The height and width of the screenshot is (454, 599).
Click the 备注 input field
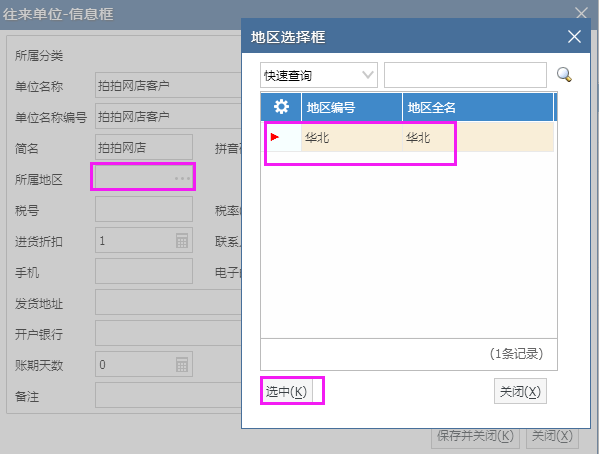(168, 395)
